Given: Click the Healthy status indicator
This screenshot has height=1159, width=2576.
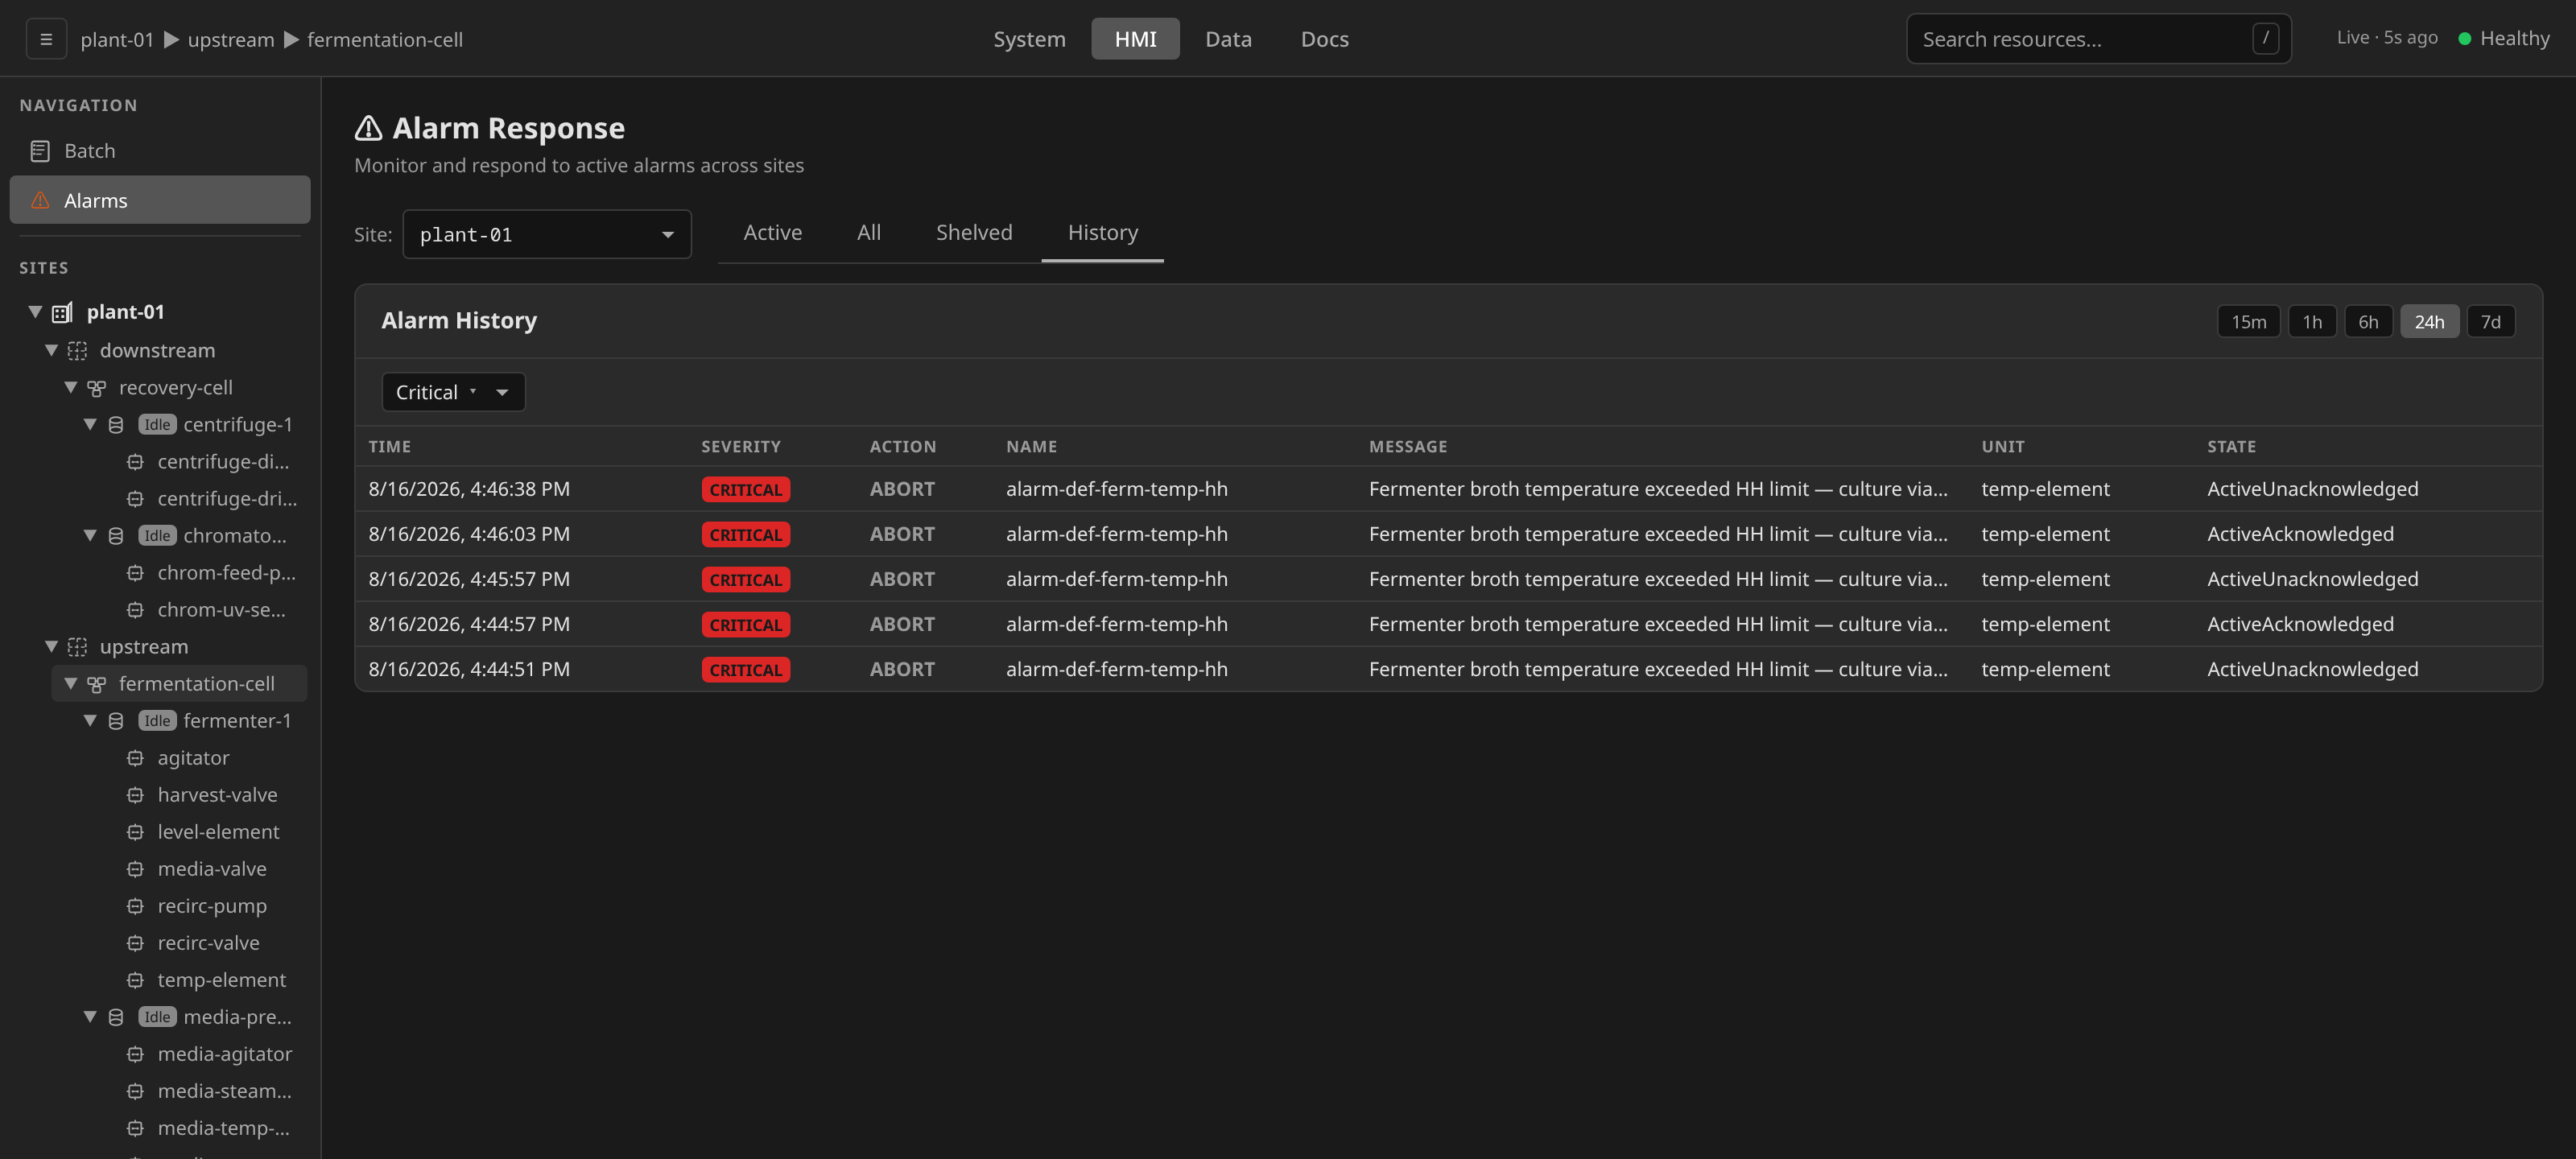Looking at the screenshot, I should point(2503,38).
